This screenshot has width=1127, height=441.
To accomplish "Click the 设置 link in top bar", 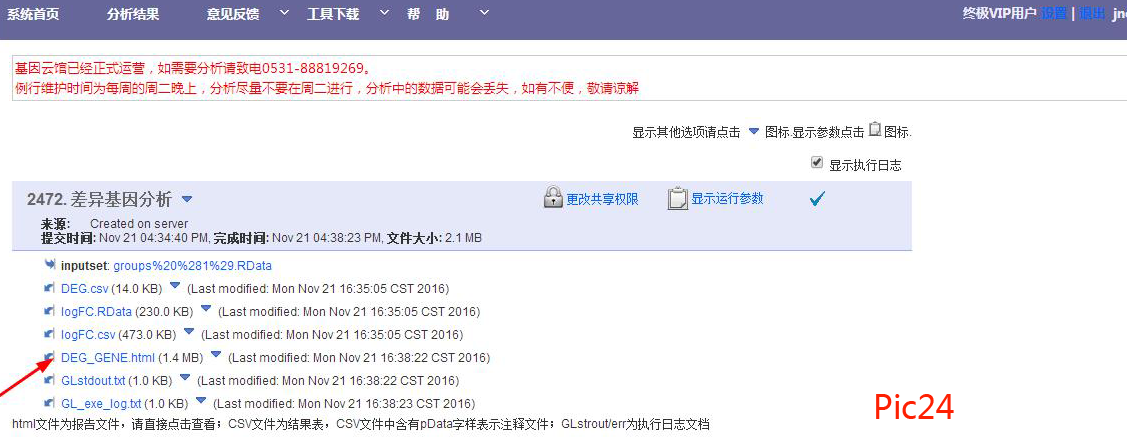I will click(x=1054, y=14).
